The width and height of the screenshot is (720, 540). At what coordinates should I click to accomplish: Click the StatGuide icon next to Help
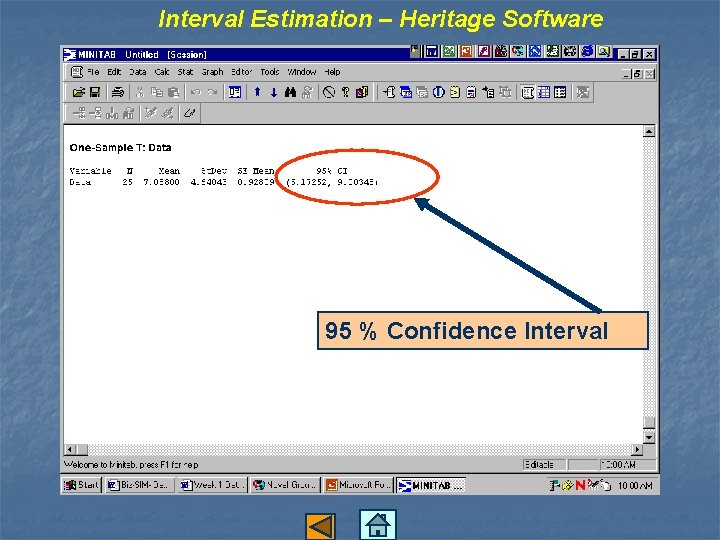click(362, 92)
